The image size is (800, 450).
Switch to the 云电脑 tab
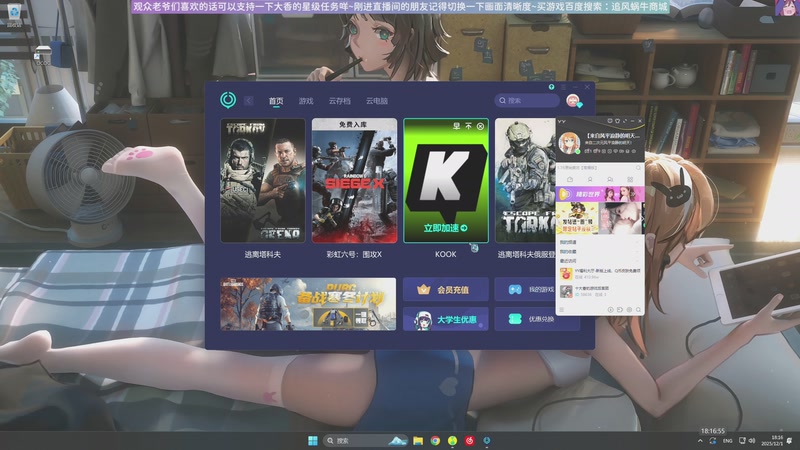(x=377, y=101)
